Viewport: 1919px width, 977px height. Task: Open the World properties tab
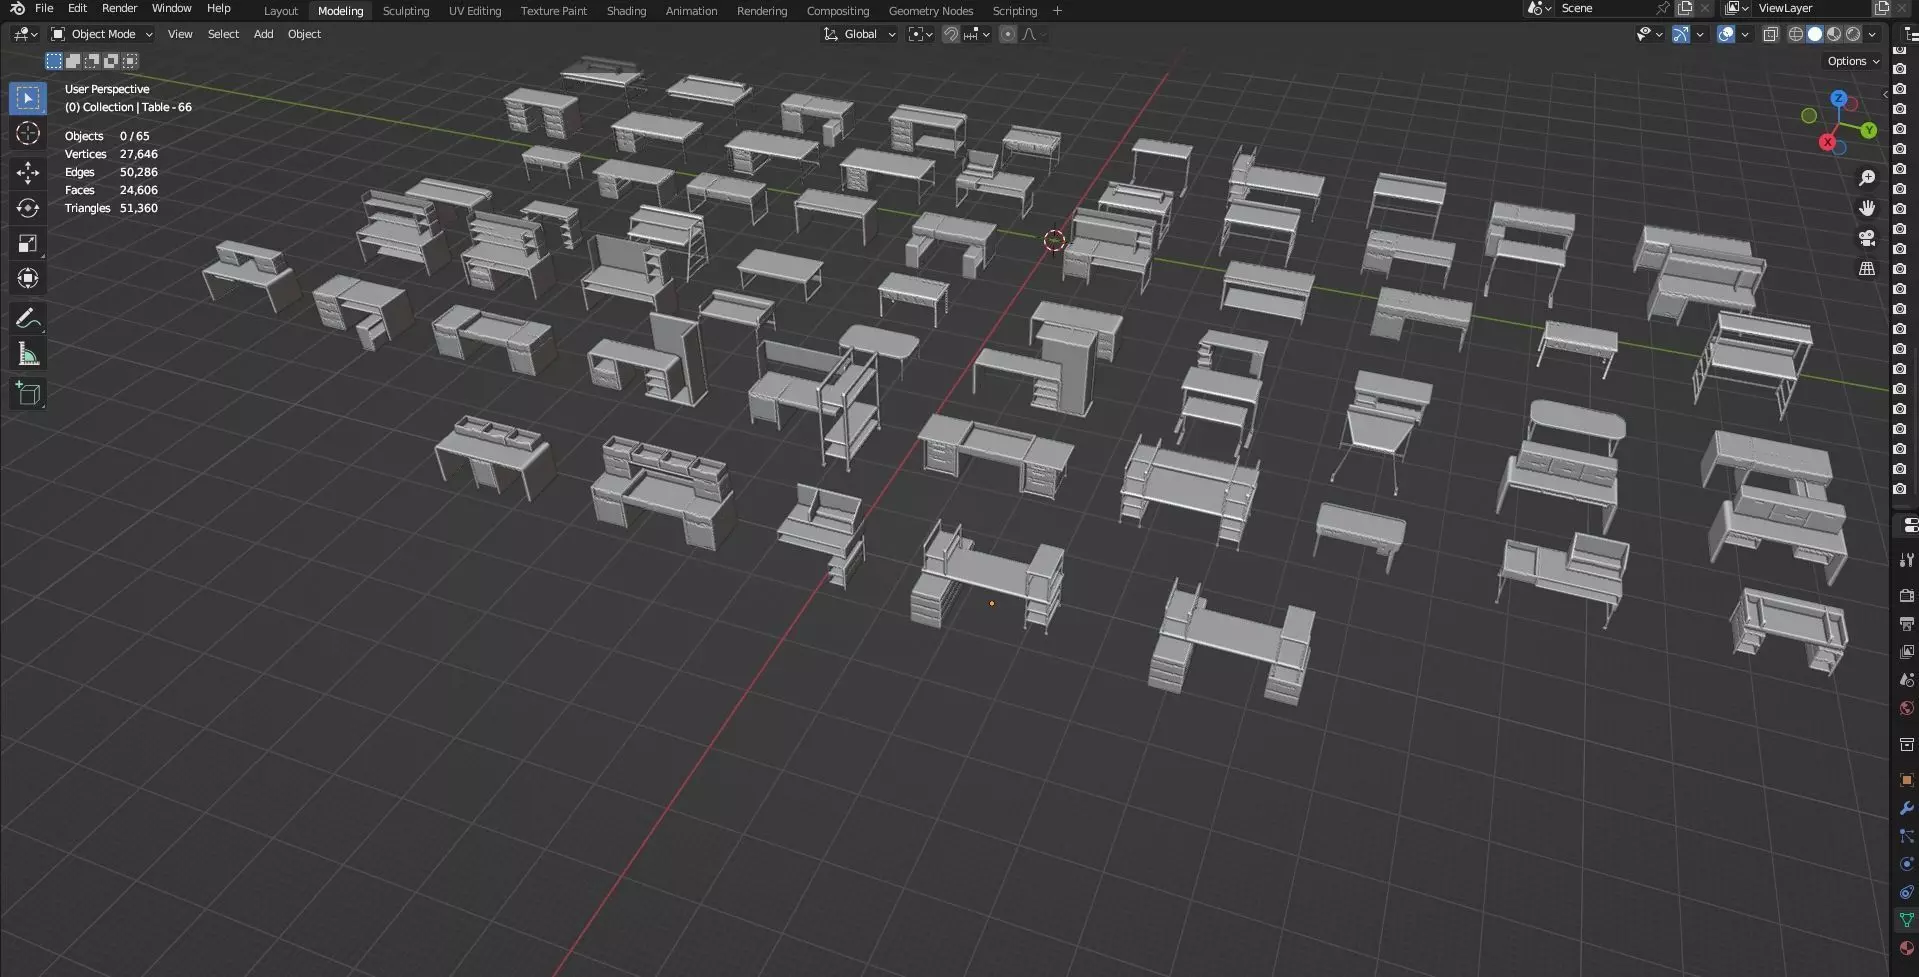[x=1906, y=708]
